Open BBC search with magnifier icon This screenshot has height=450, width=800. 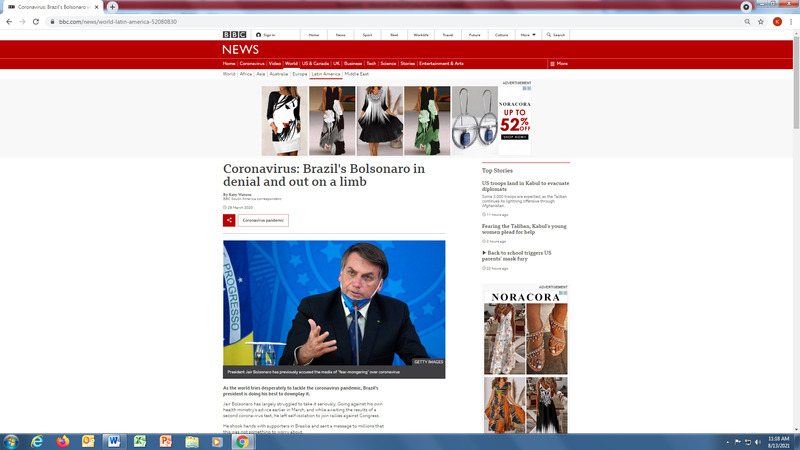[557, 34]
